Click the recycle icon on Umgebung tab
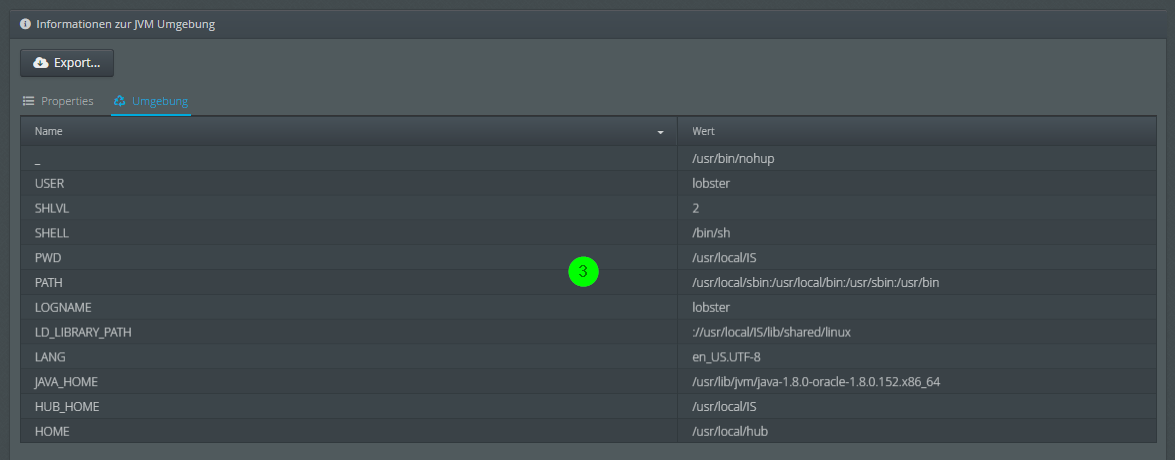 click(x=120, y=101)
